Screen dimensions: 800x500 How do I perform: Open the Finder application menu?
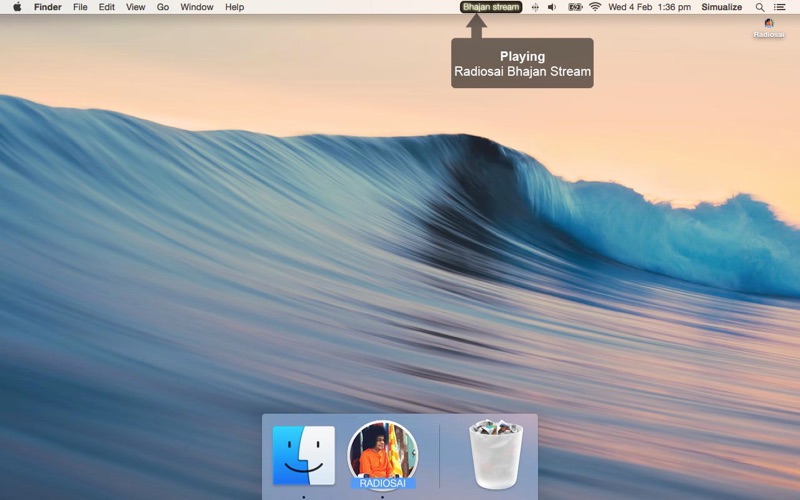pos(47,7)
